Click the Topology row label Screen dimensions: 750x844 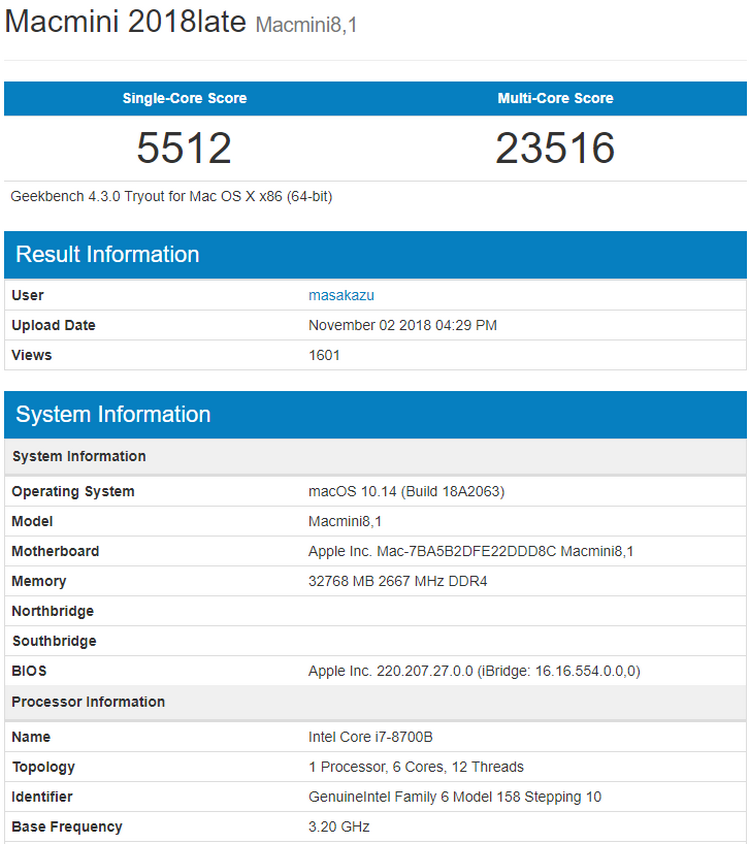tap(43, 767)
